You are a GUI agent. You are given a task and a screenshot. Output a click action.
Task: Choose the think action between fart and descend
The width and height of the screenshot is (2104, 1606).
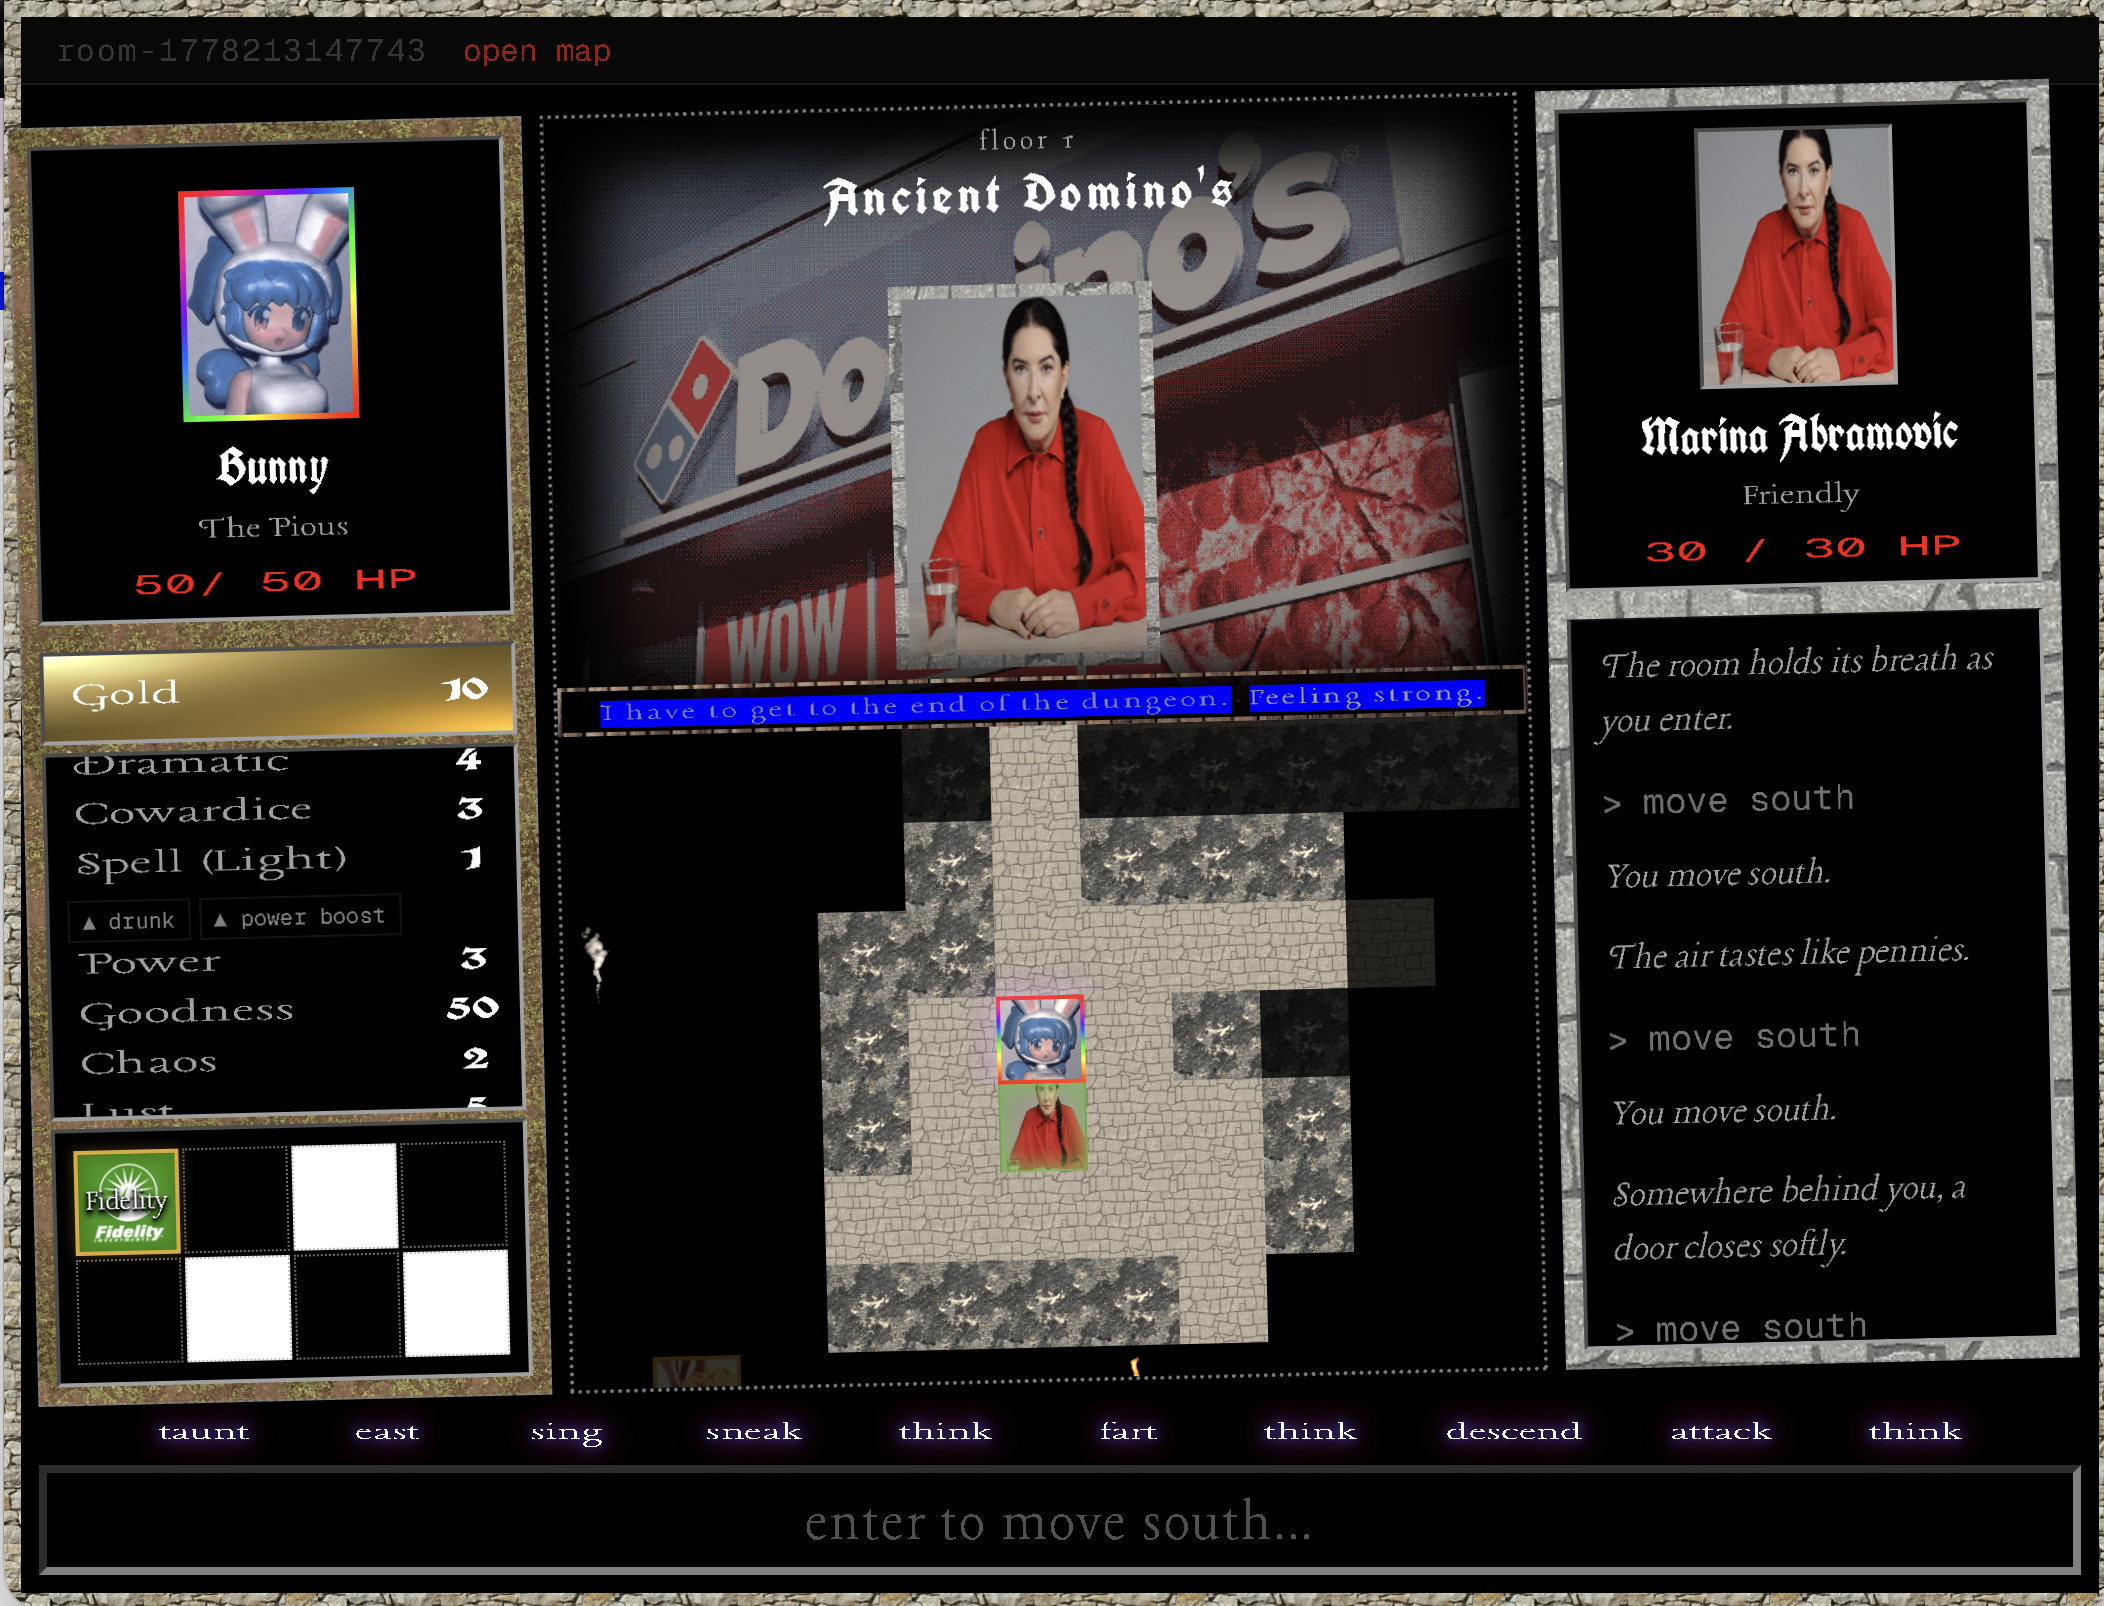click(x=1310, y=1431)
